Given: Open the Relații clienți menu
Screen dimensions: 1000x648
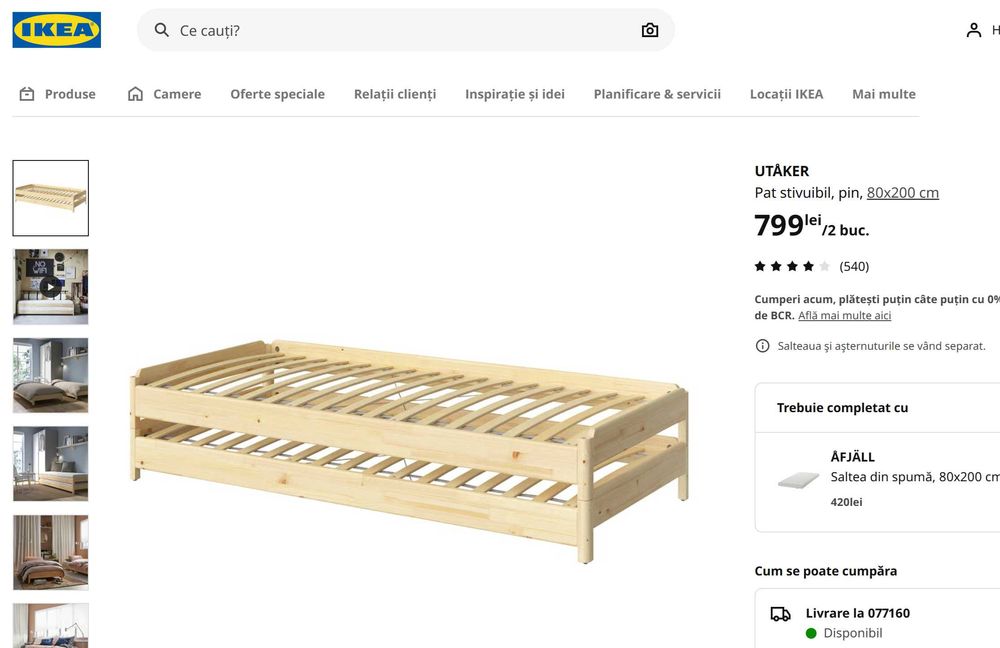Looking at the screenshot, I should (395, 94).
